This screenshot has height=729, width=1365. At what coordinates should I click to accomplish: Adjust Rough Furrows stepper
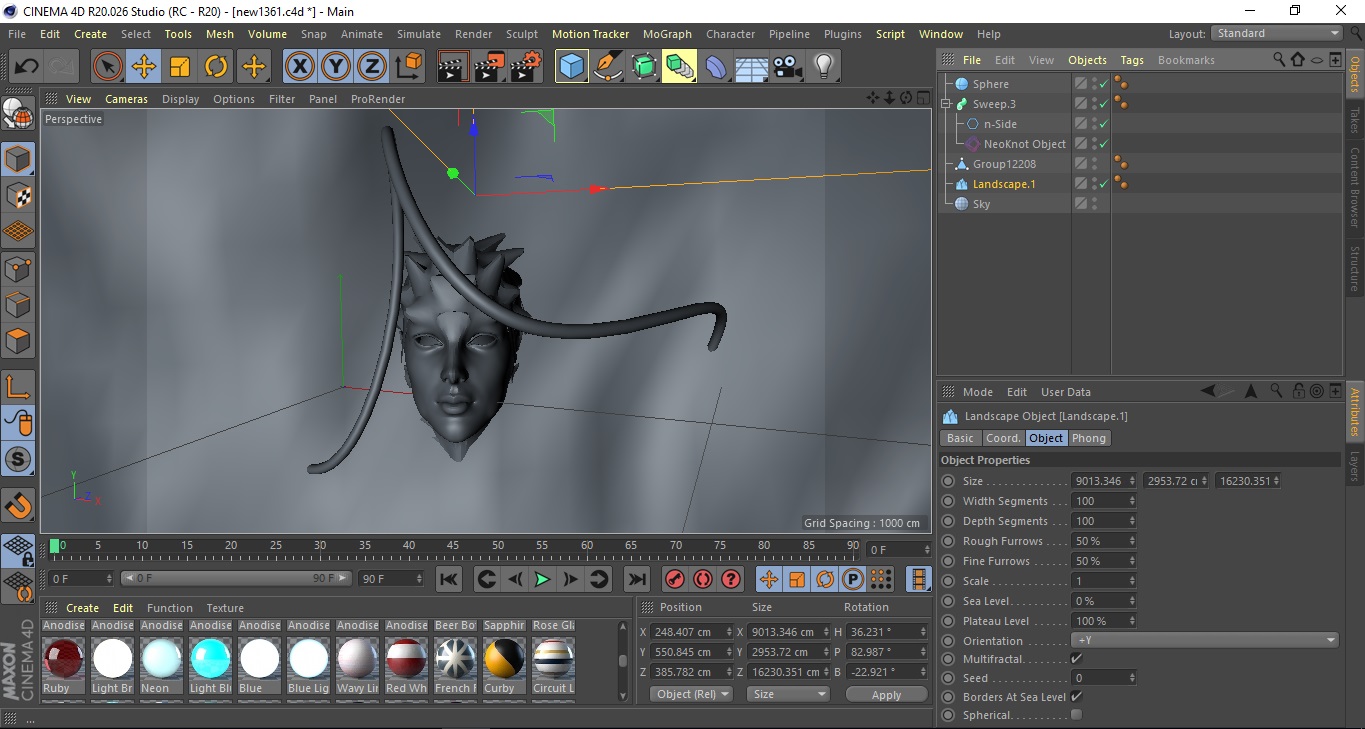tap(1132, 541)
